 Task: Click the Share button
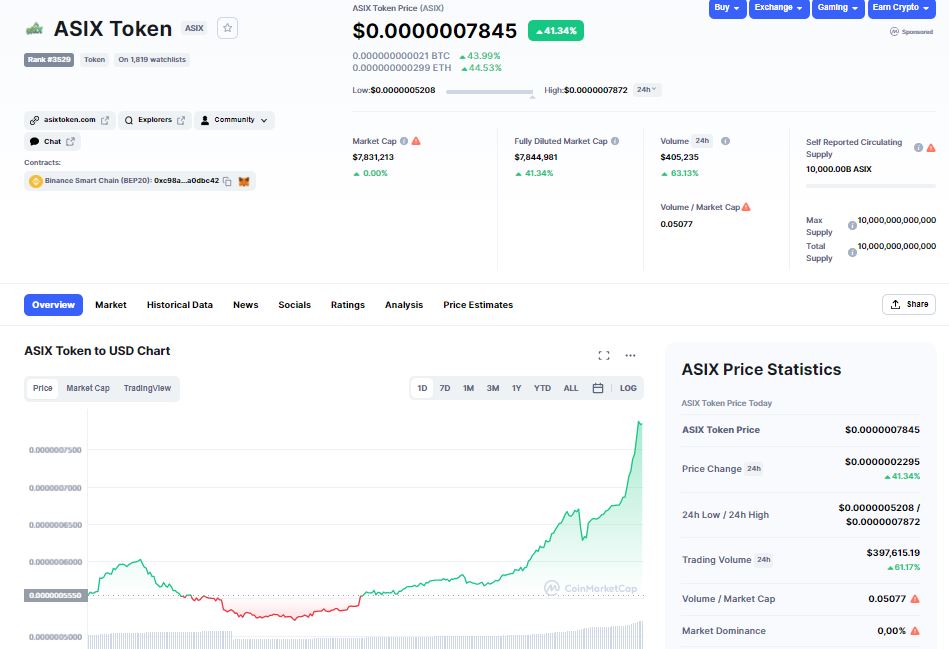pos(909,304)
